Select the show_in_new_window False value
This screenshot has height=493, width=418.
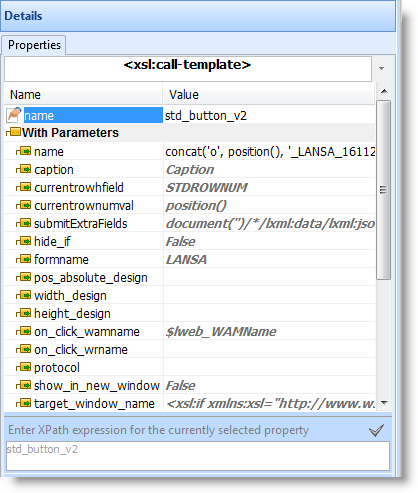click(x=180, y=386)
